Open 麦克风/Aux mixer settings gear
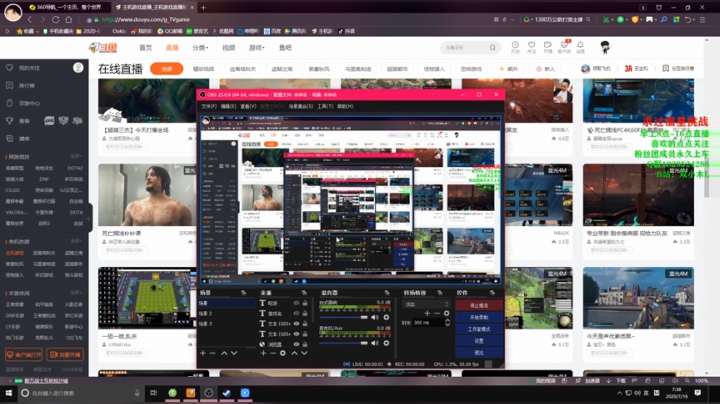Viewport: 720px width, 404px height. pos(386,343)
